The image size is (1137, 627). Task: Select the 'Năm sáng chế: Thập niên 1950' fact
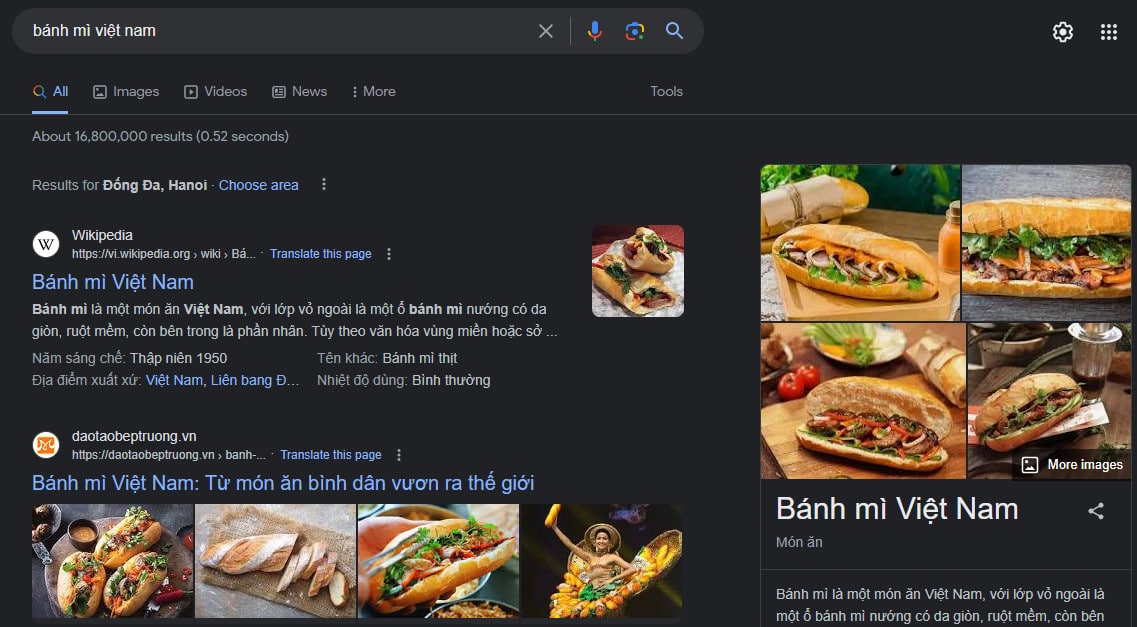130,358
